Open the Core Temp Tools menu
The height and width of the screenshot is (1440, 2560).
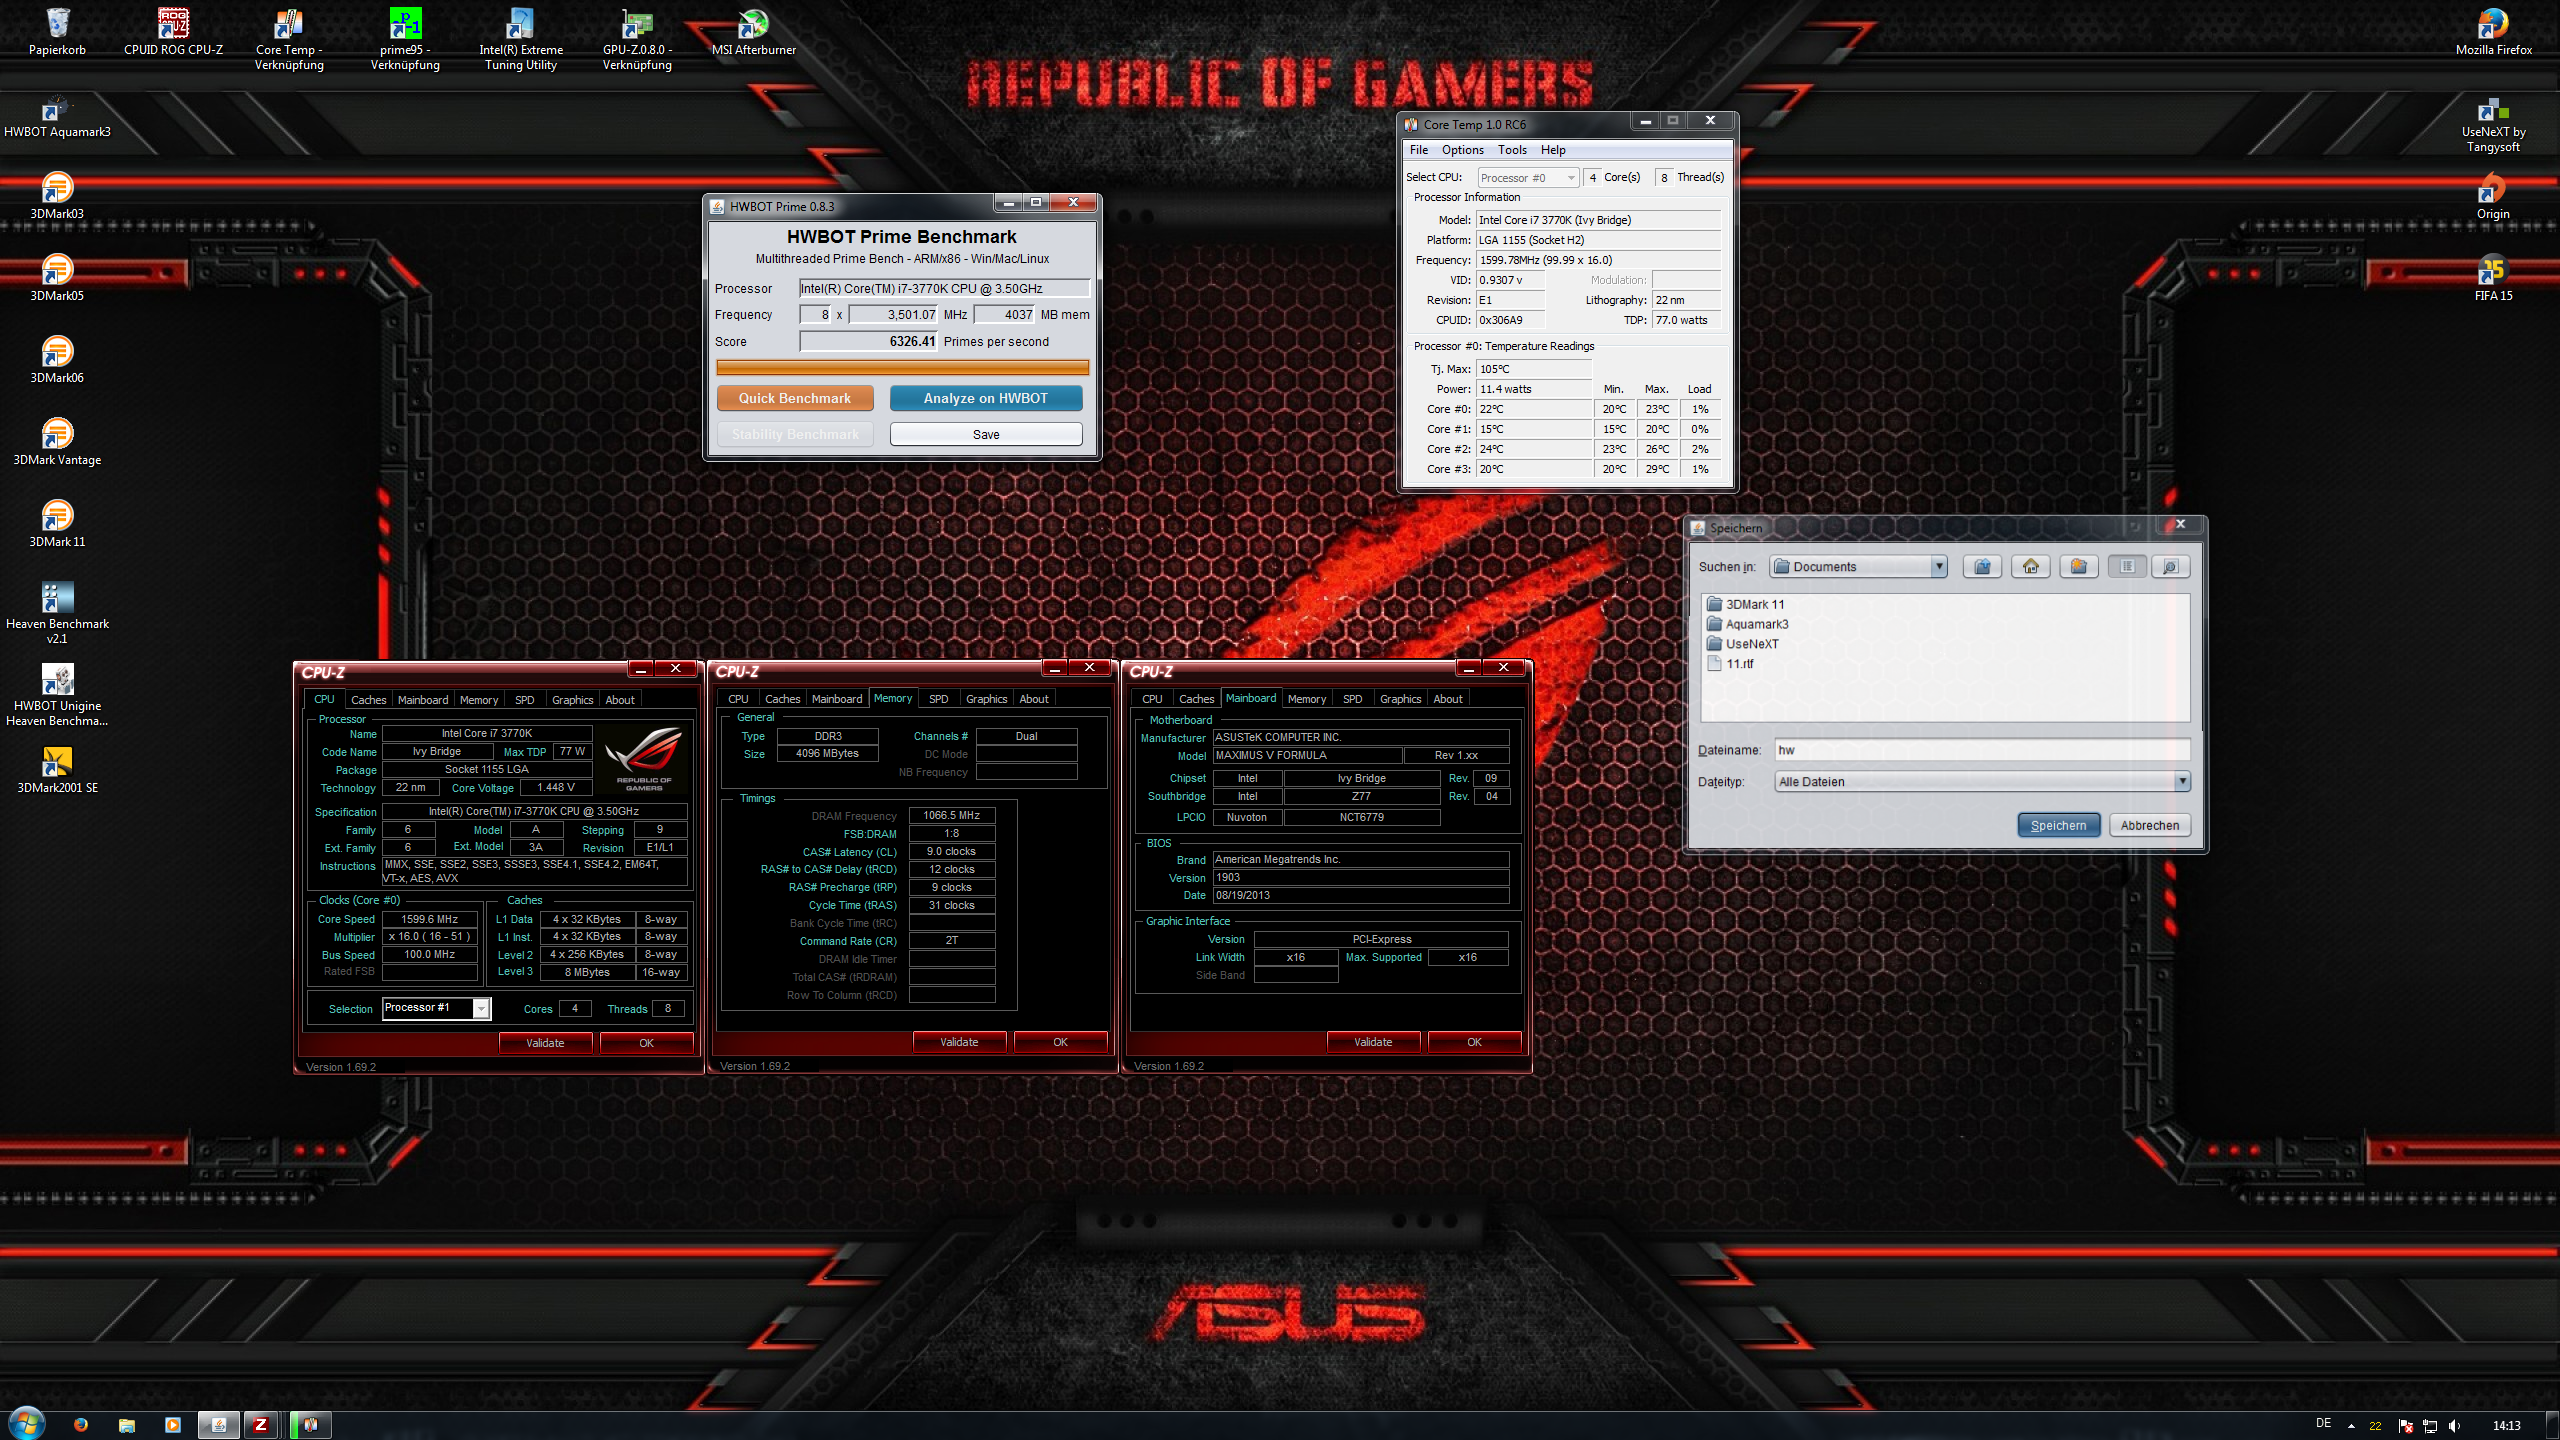1512,150
